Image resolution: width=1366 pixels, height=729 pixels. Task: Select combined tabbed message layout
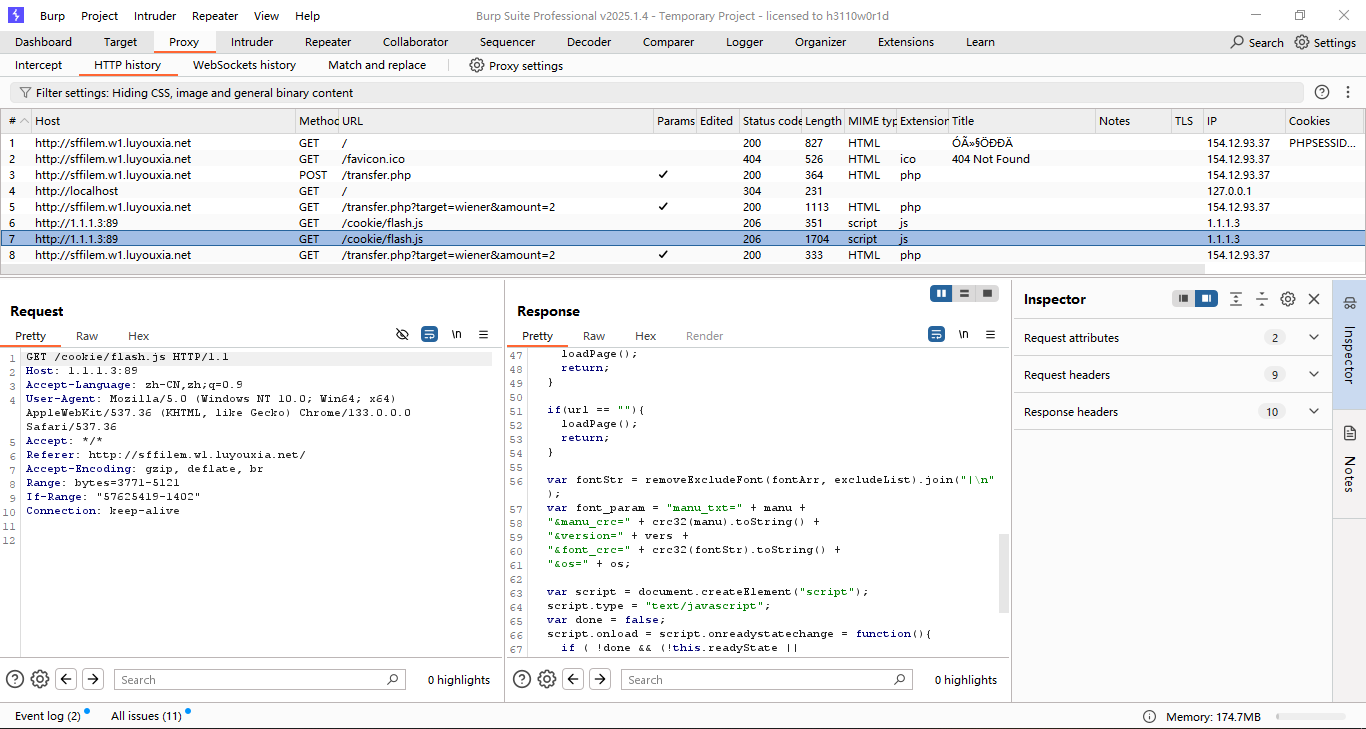[987, 293]
